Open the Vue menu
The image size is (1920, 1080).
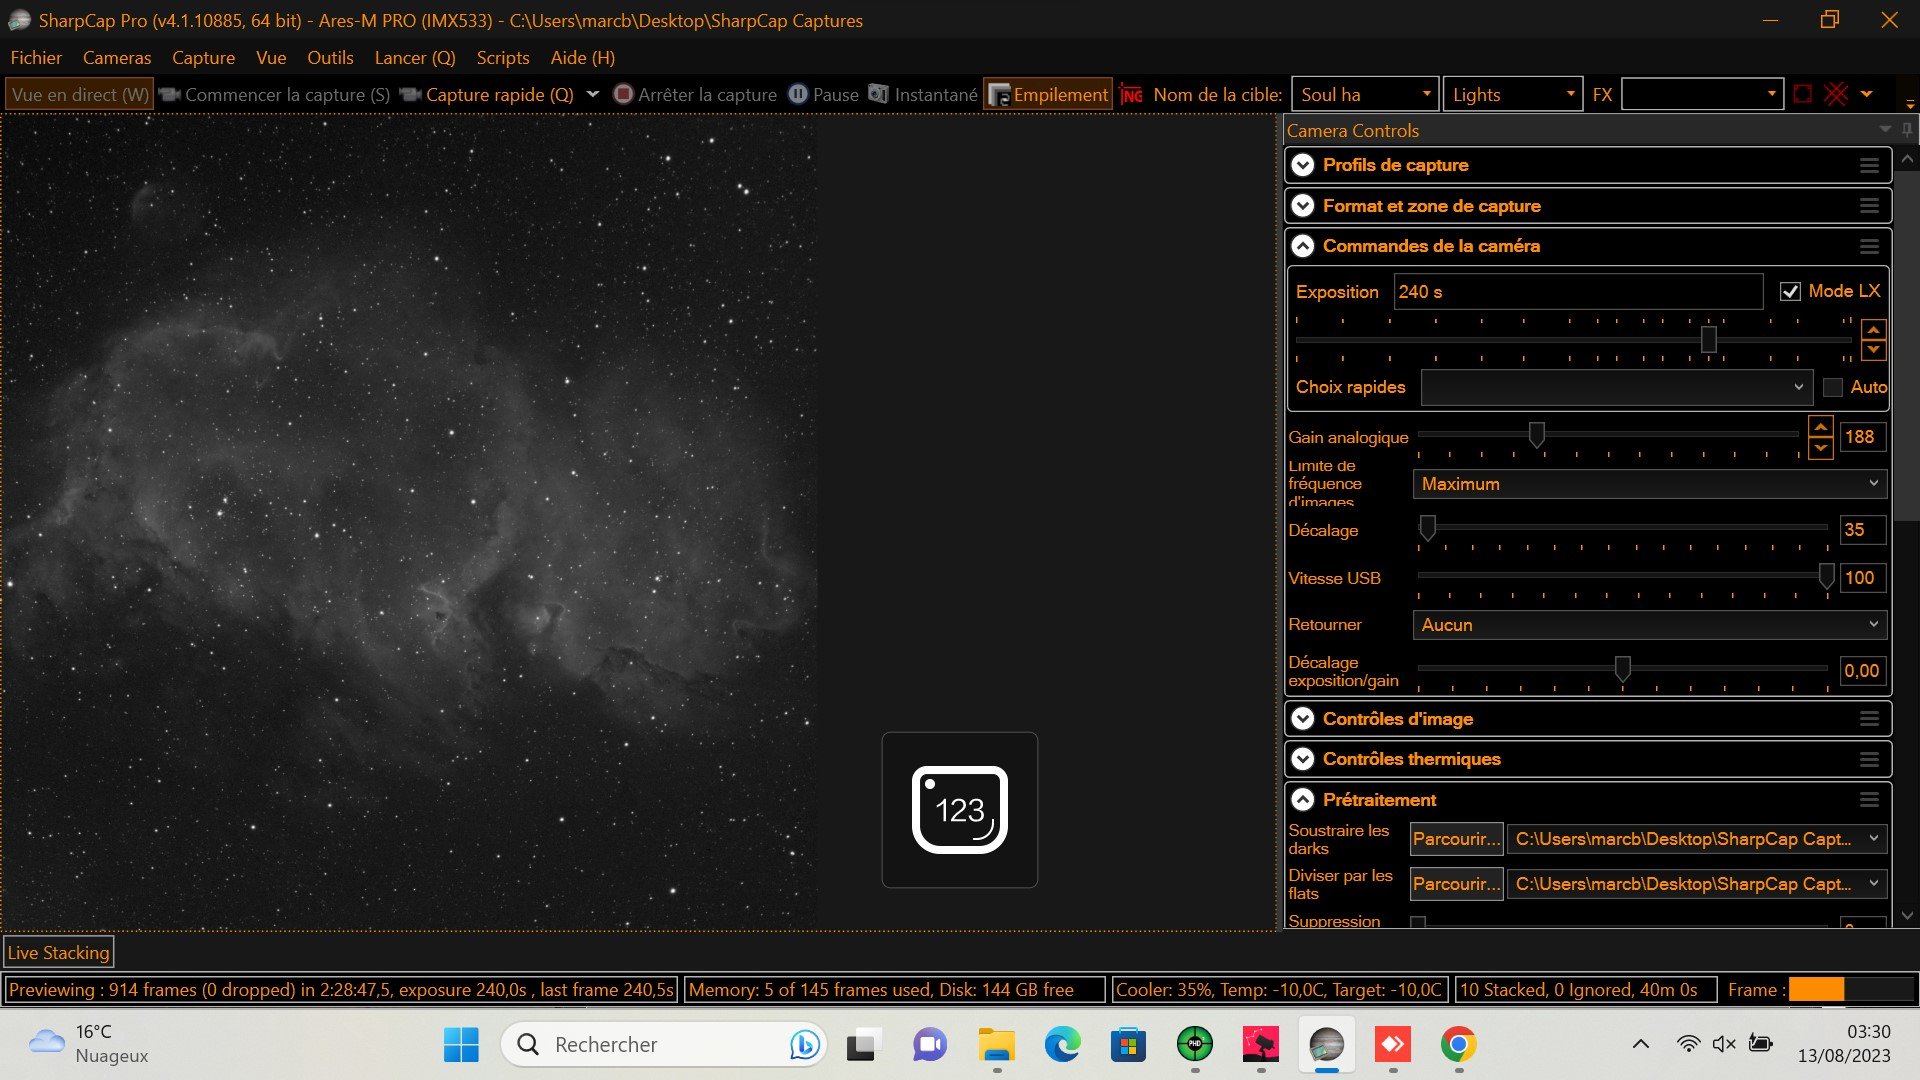(x=271, y=58)
